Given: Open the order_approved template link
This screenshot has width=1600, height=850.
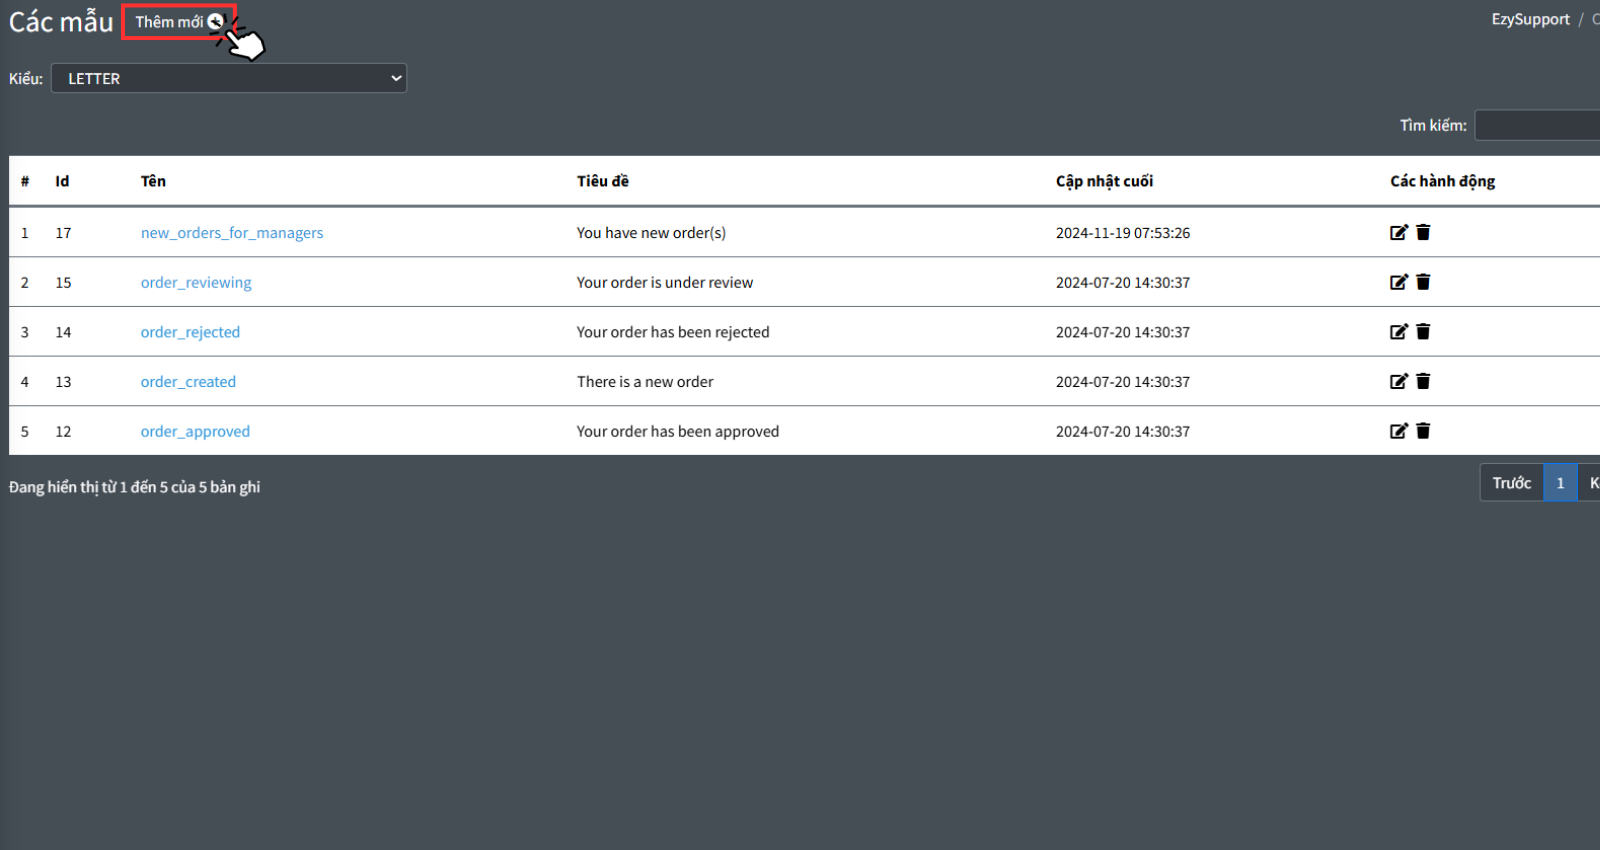Looking at the screenshot, I should pos(195,432).
